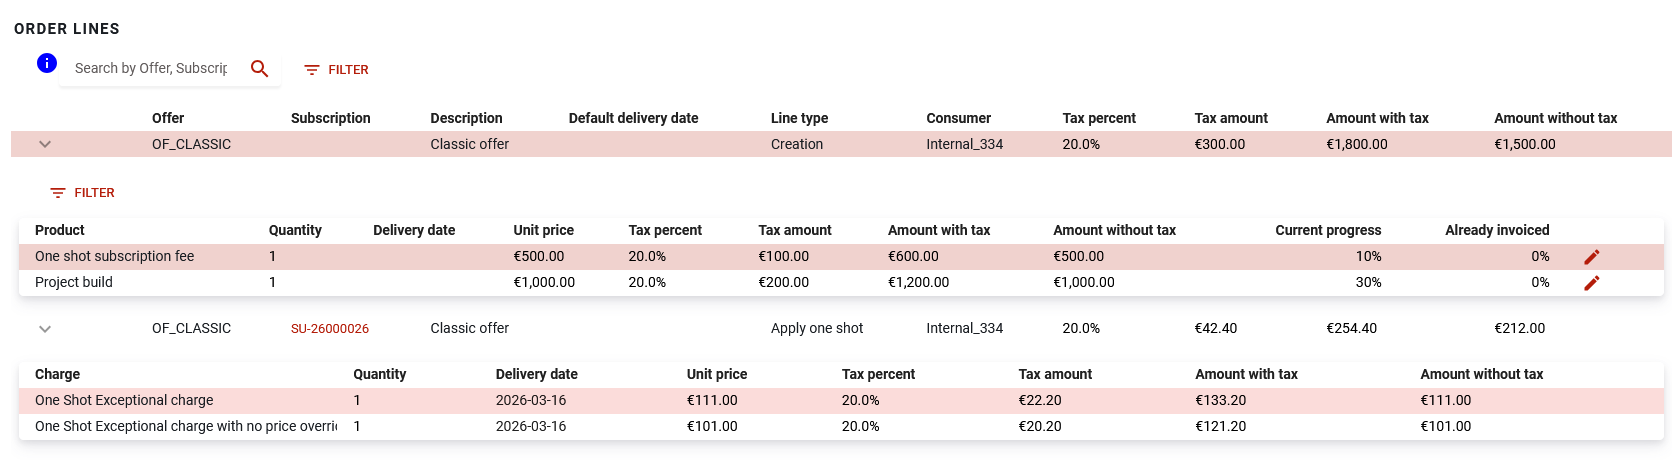Collapse the OF_CLASSIC Apply one shot line

(x=45, y=328)
